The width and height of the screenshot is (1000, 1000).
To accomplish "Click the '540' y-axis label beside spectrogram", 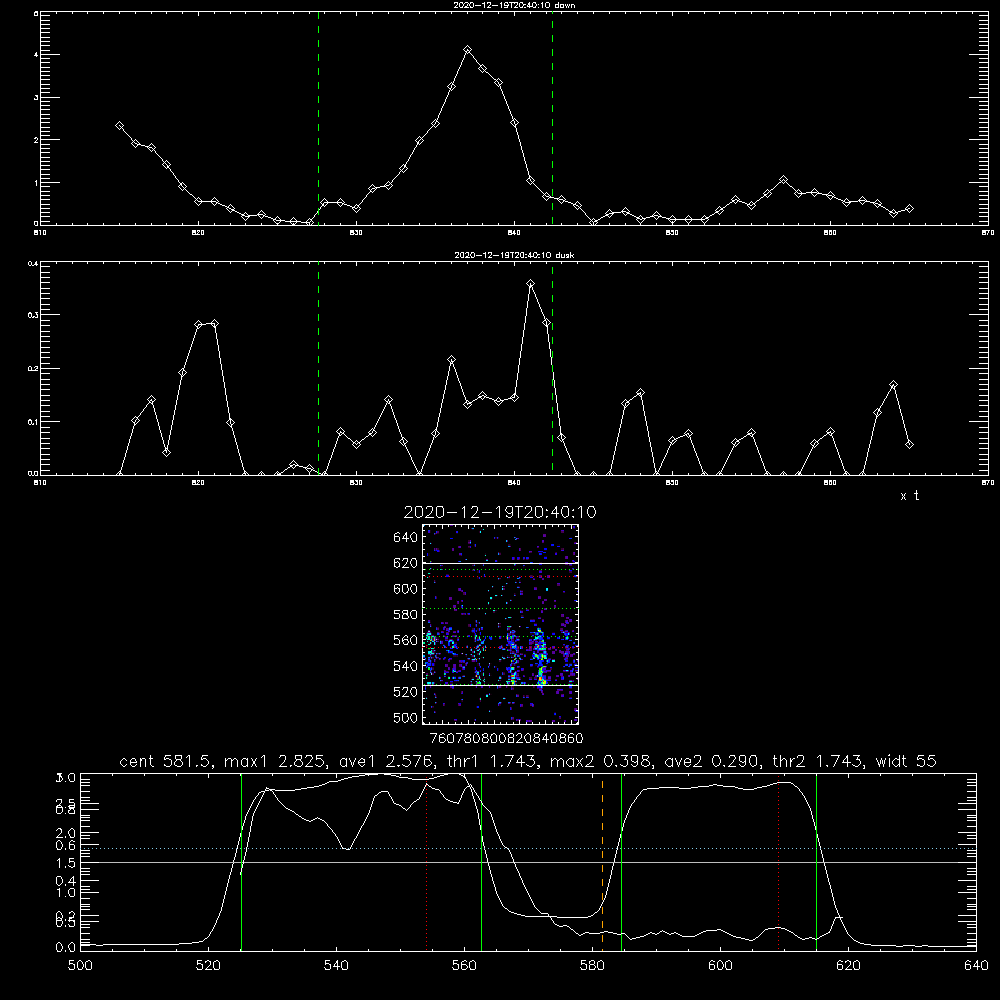I will click(406, 666).
